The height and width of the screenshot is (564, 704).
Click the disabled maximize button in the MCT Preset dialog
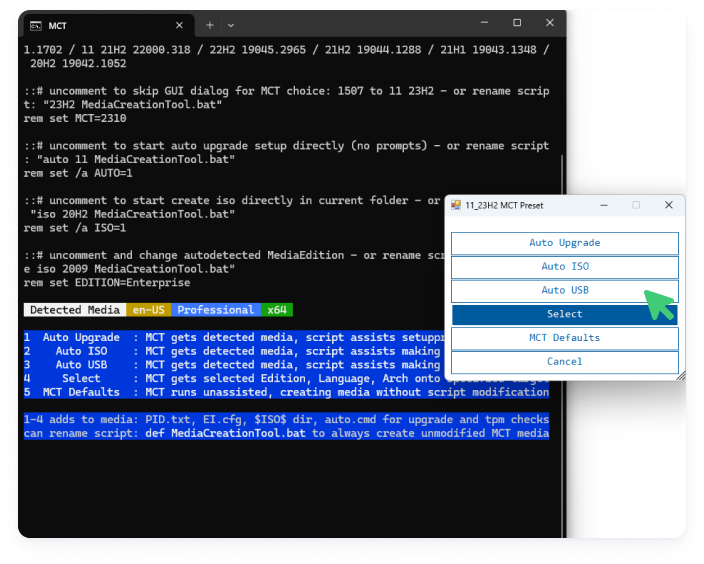(x=636, y=205)
